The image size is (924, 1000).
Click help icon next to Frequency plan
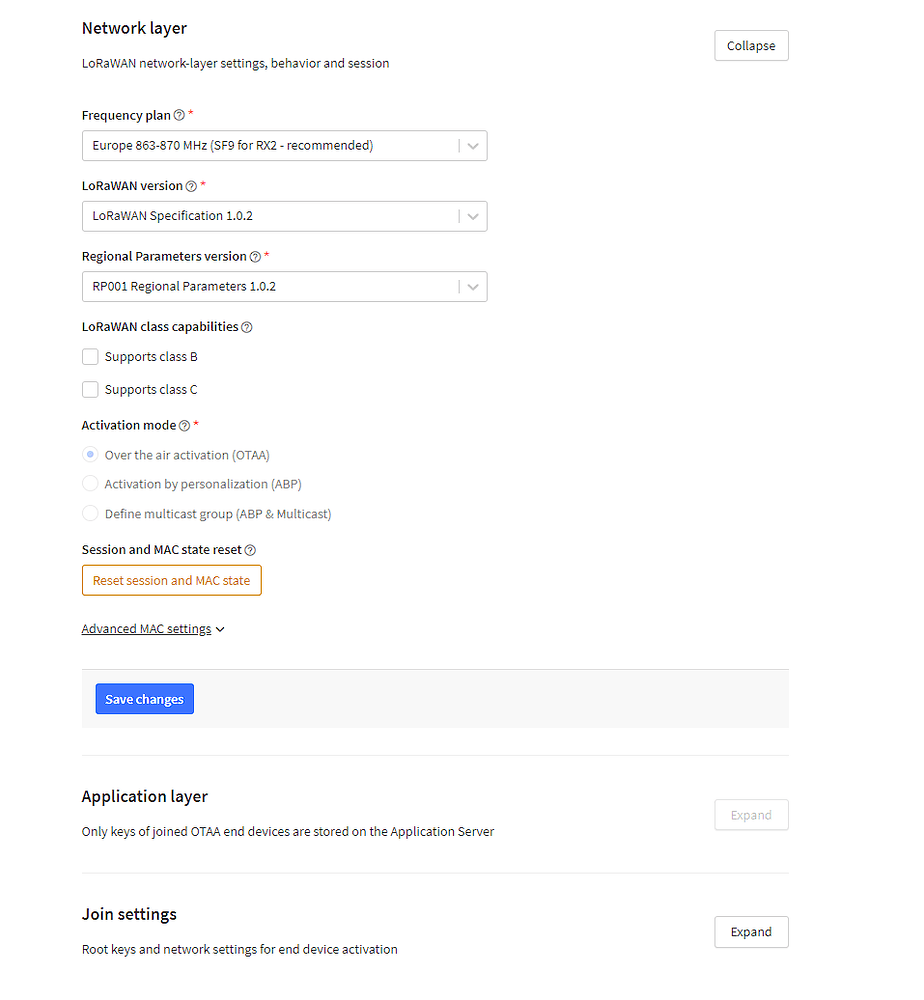179,115
